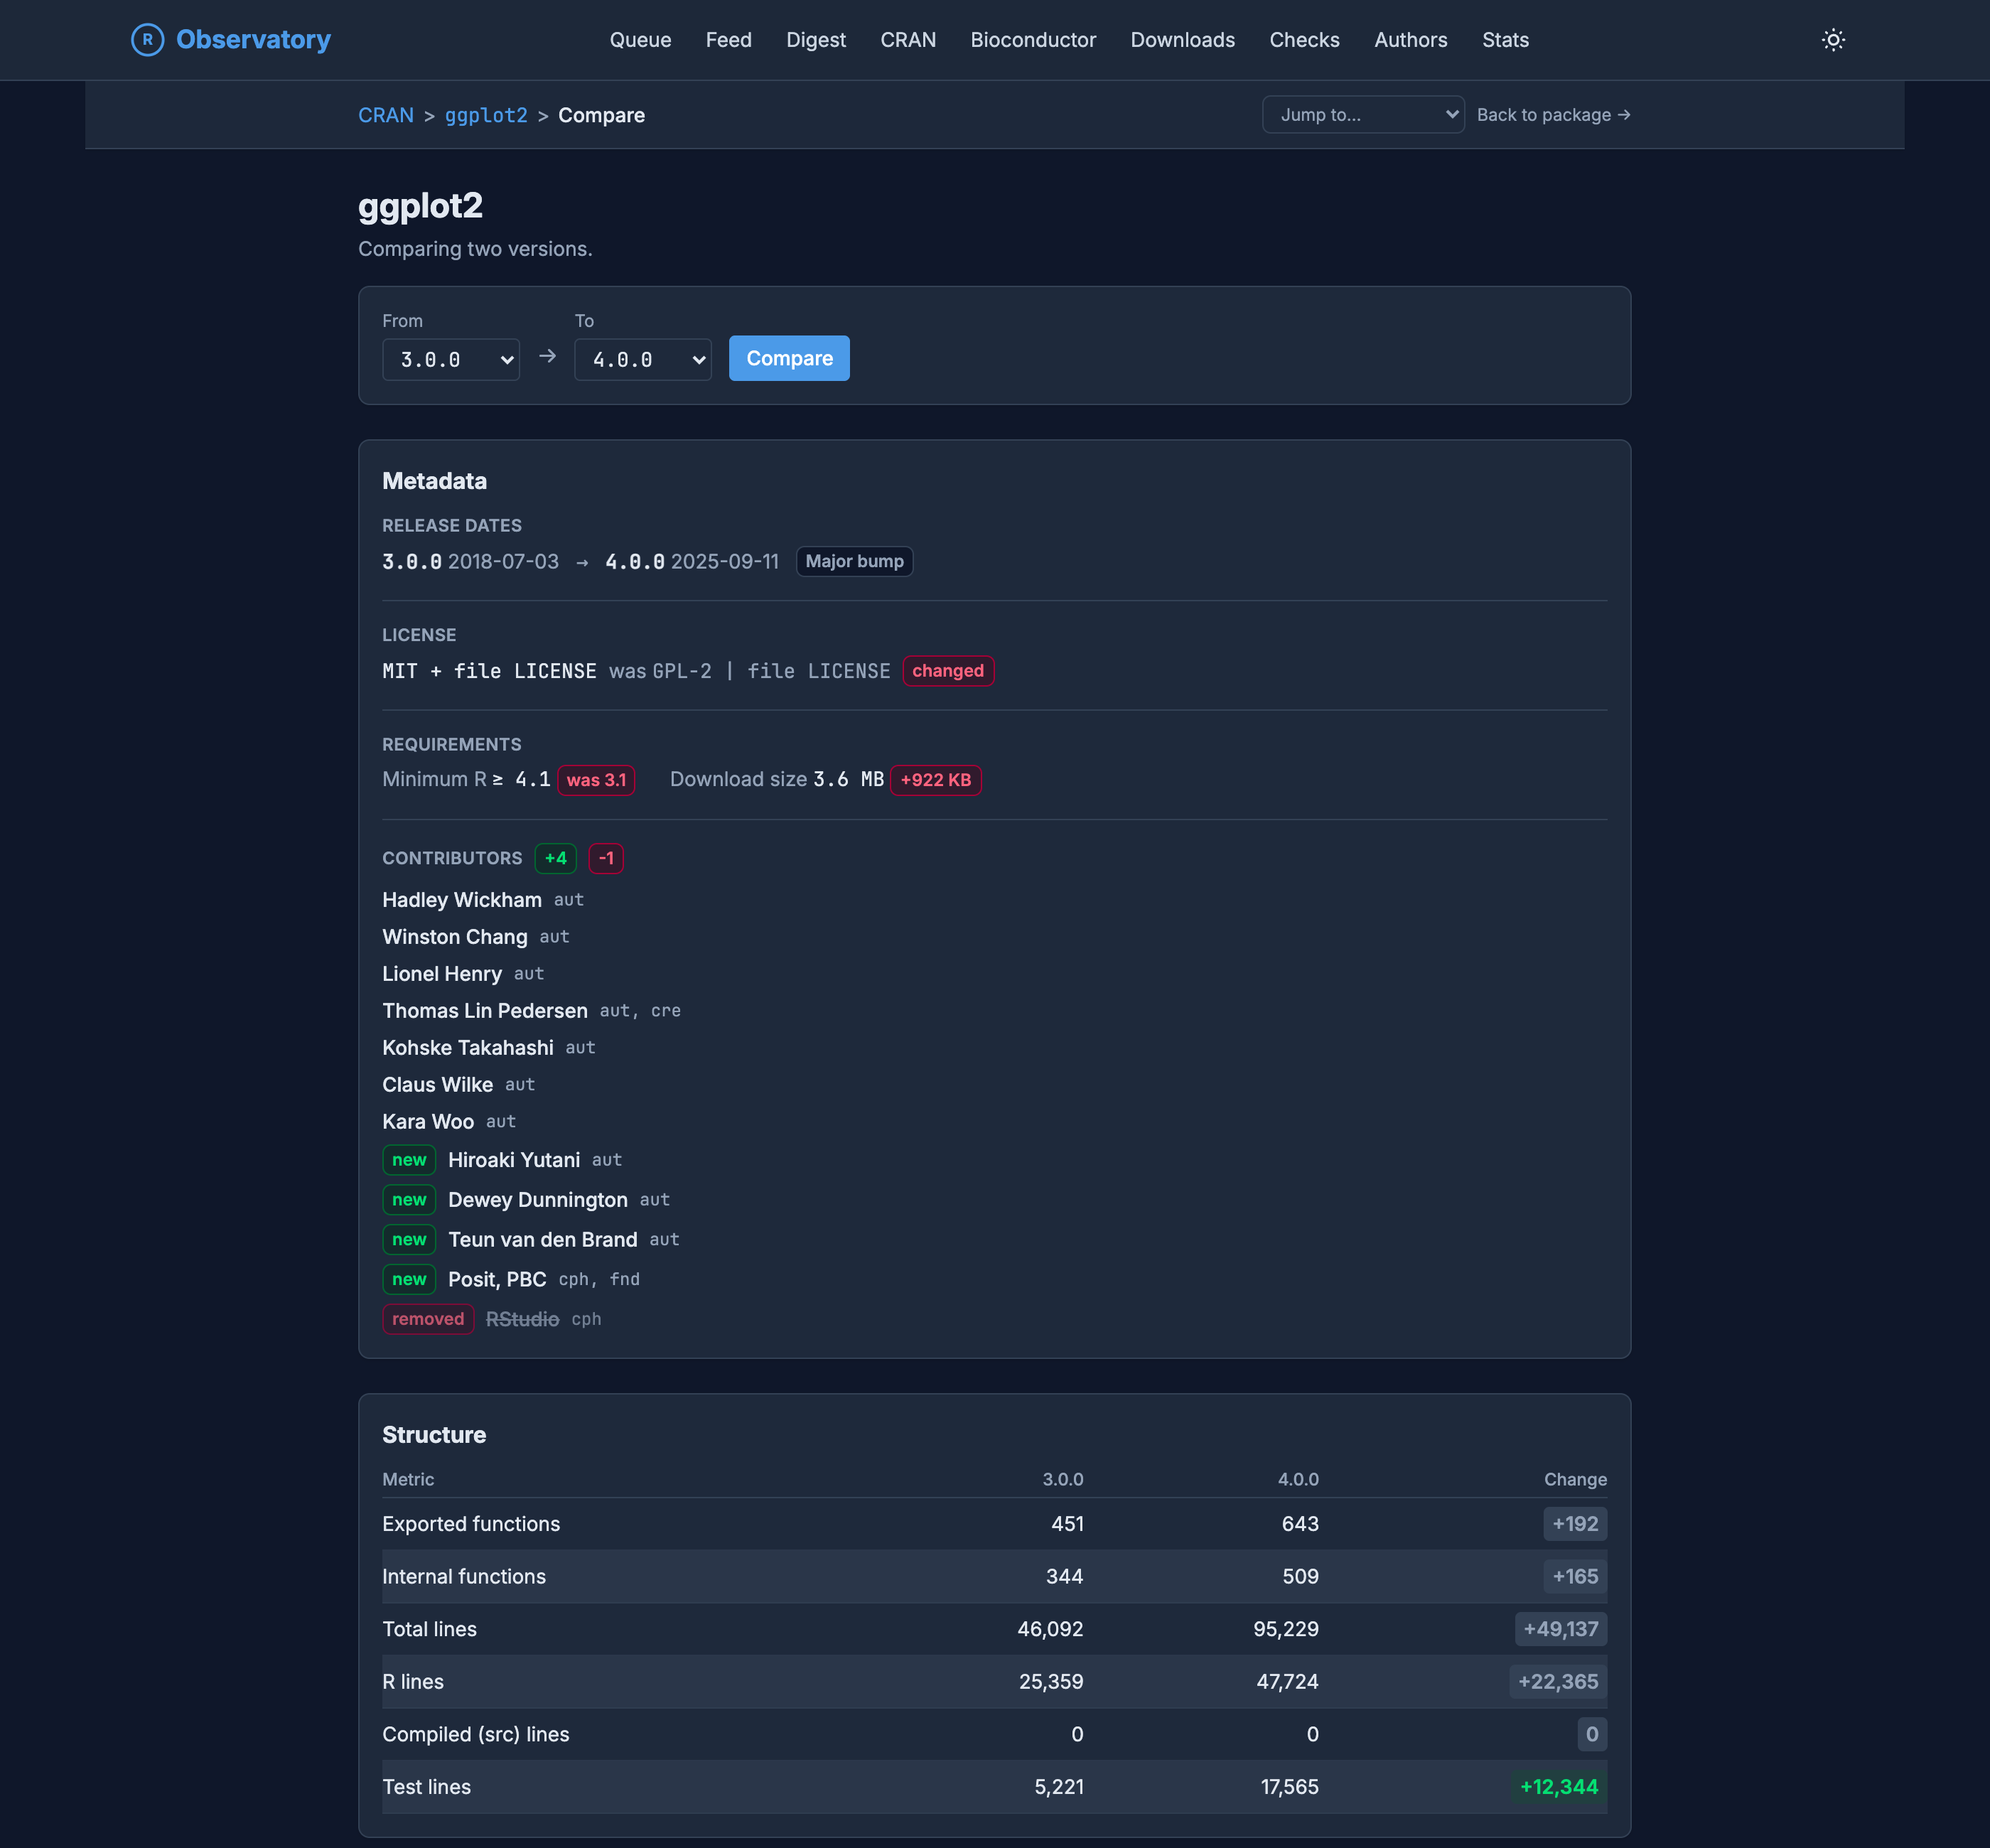Click the 17,565 test lines value
This screenshot has height=1848, width=1990.
coord(1289,1787)
